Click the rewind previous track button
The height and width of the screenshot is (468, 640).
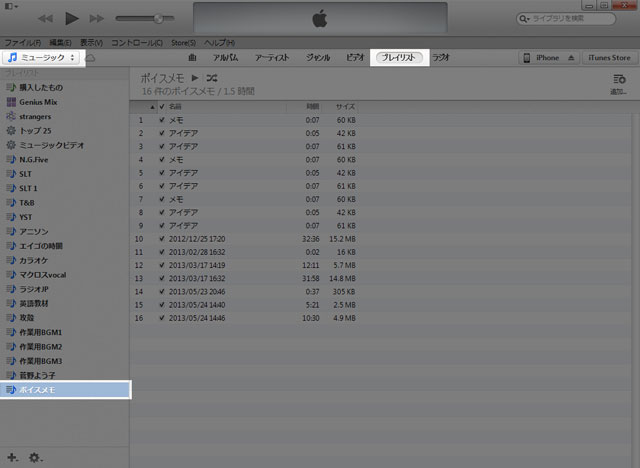tap(45, 18)
